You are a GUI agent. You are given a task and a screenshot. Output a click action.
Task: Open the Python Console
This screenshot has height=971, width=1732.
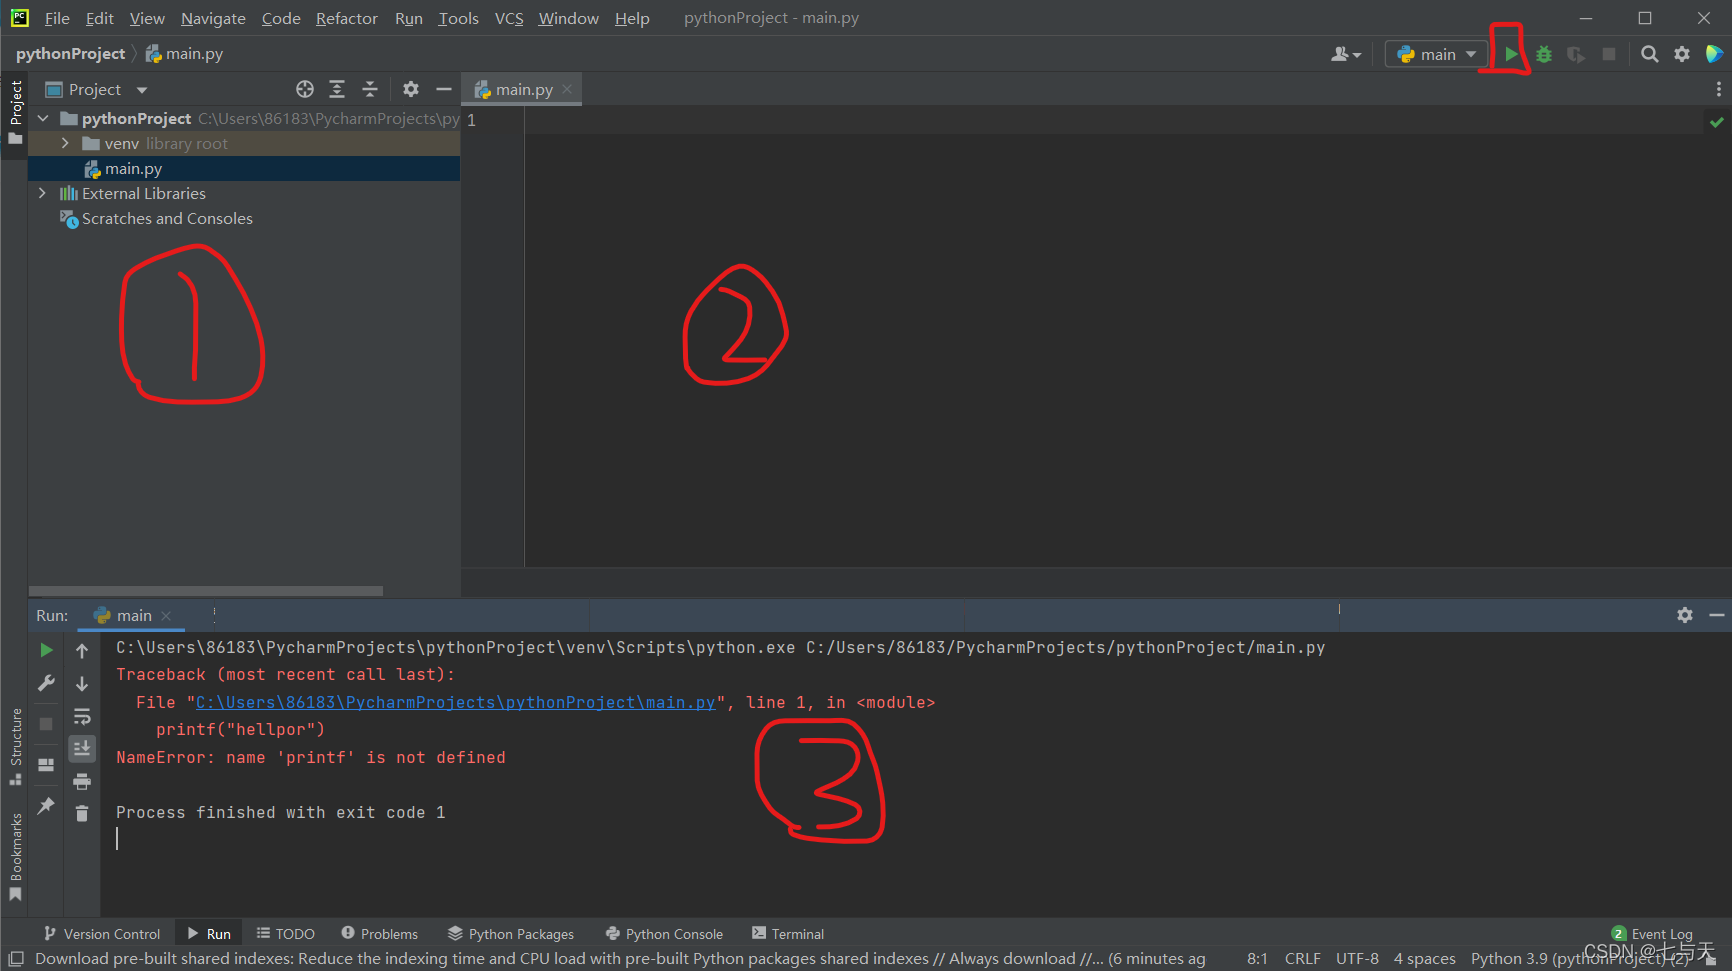click(664, 934)
